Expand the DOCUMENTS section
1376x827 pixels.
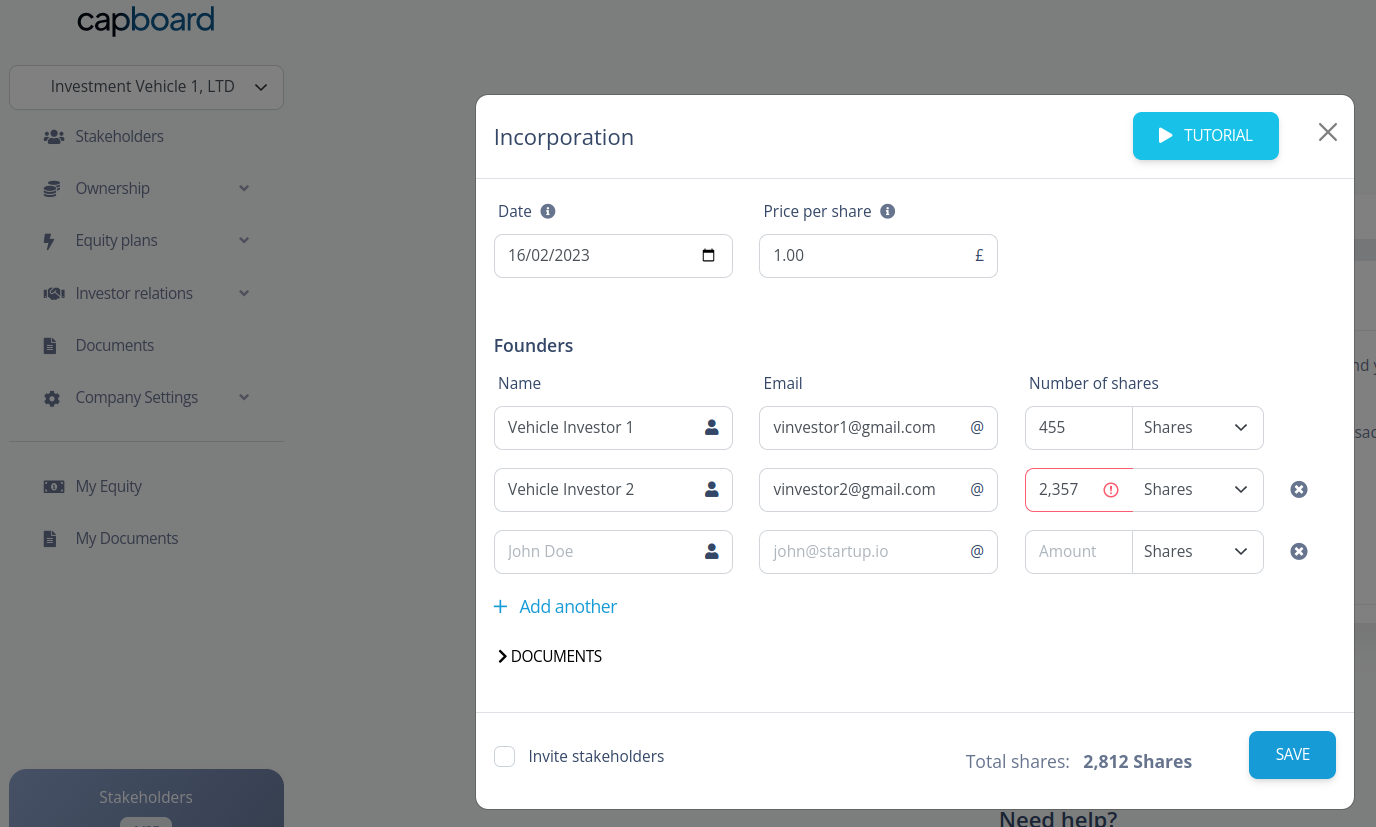click(549, 656)
